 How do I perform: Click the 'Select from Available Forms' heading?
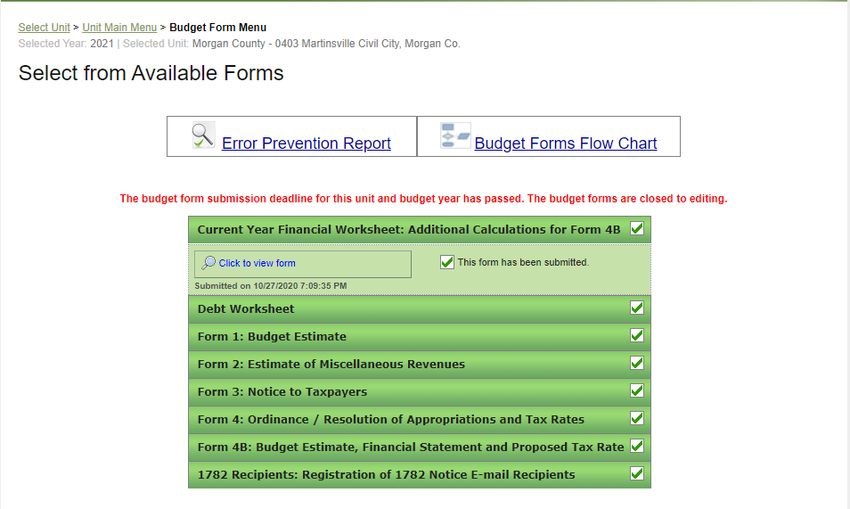(151, 73)
